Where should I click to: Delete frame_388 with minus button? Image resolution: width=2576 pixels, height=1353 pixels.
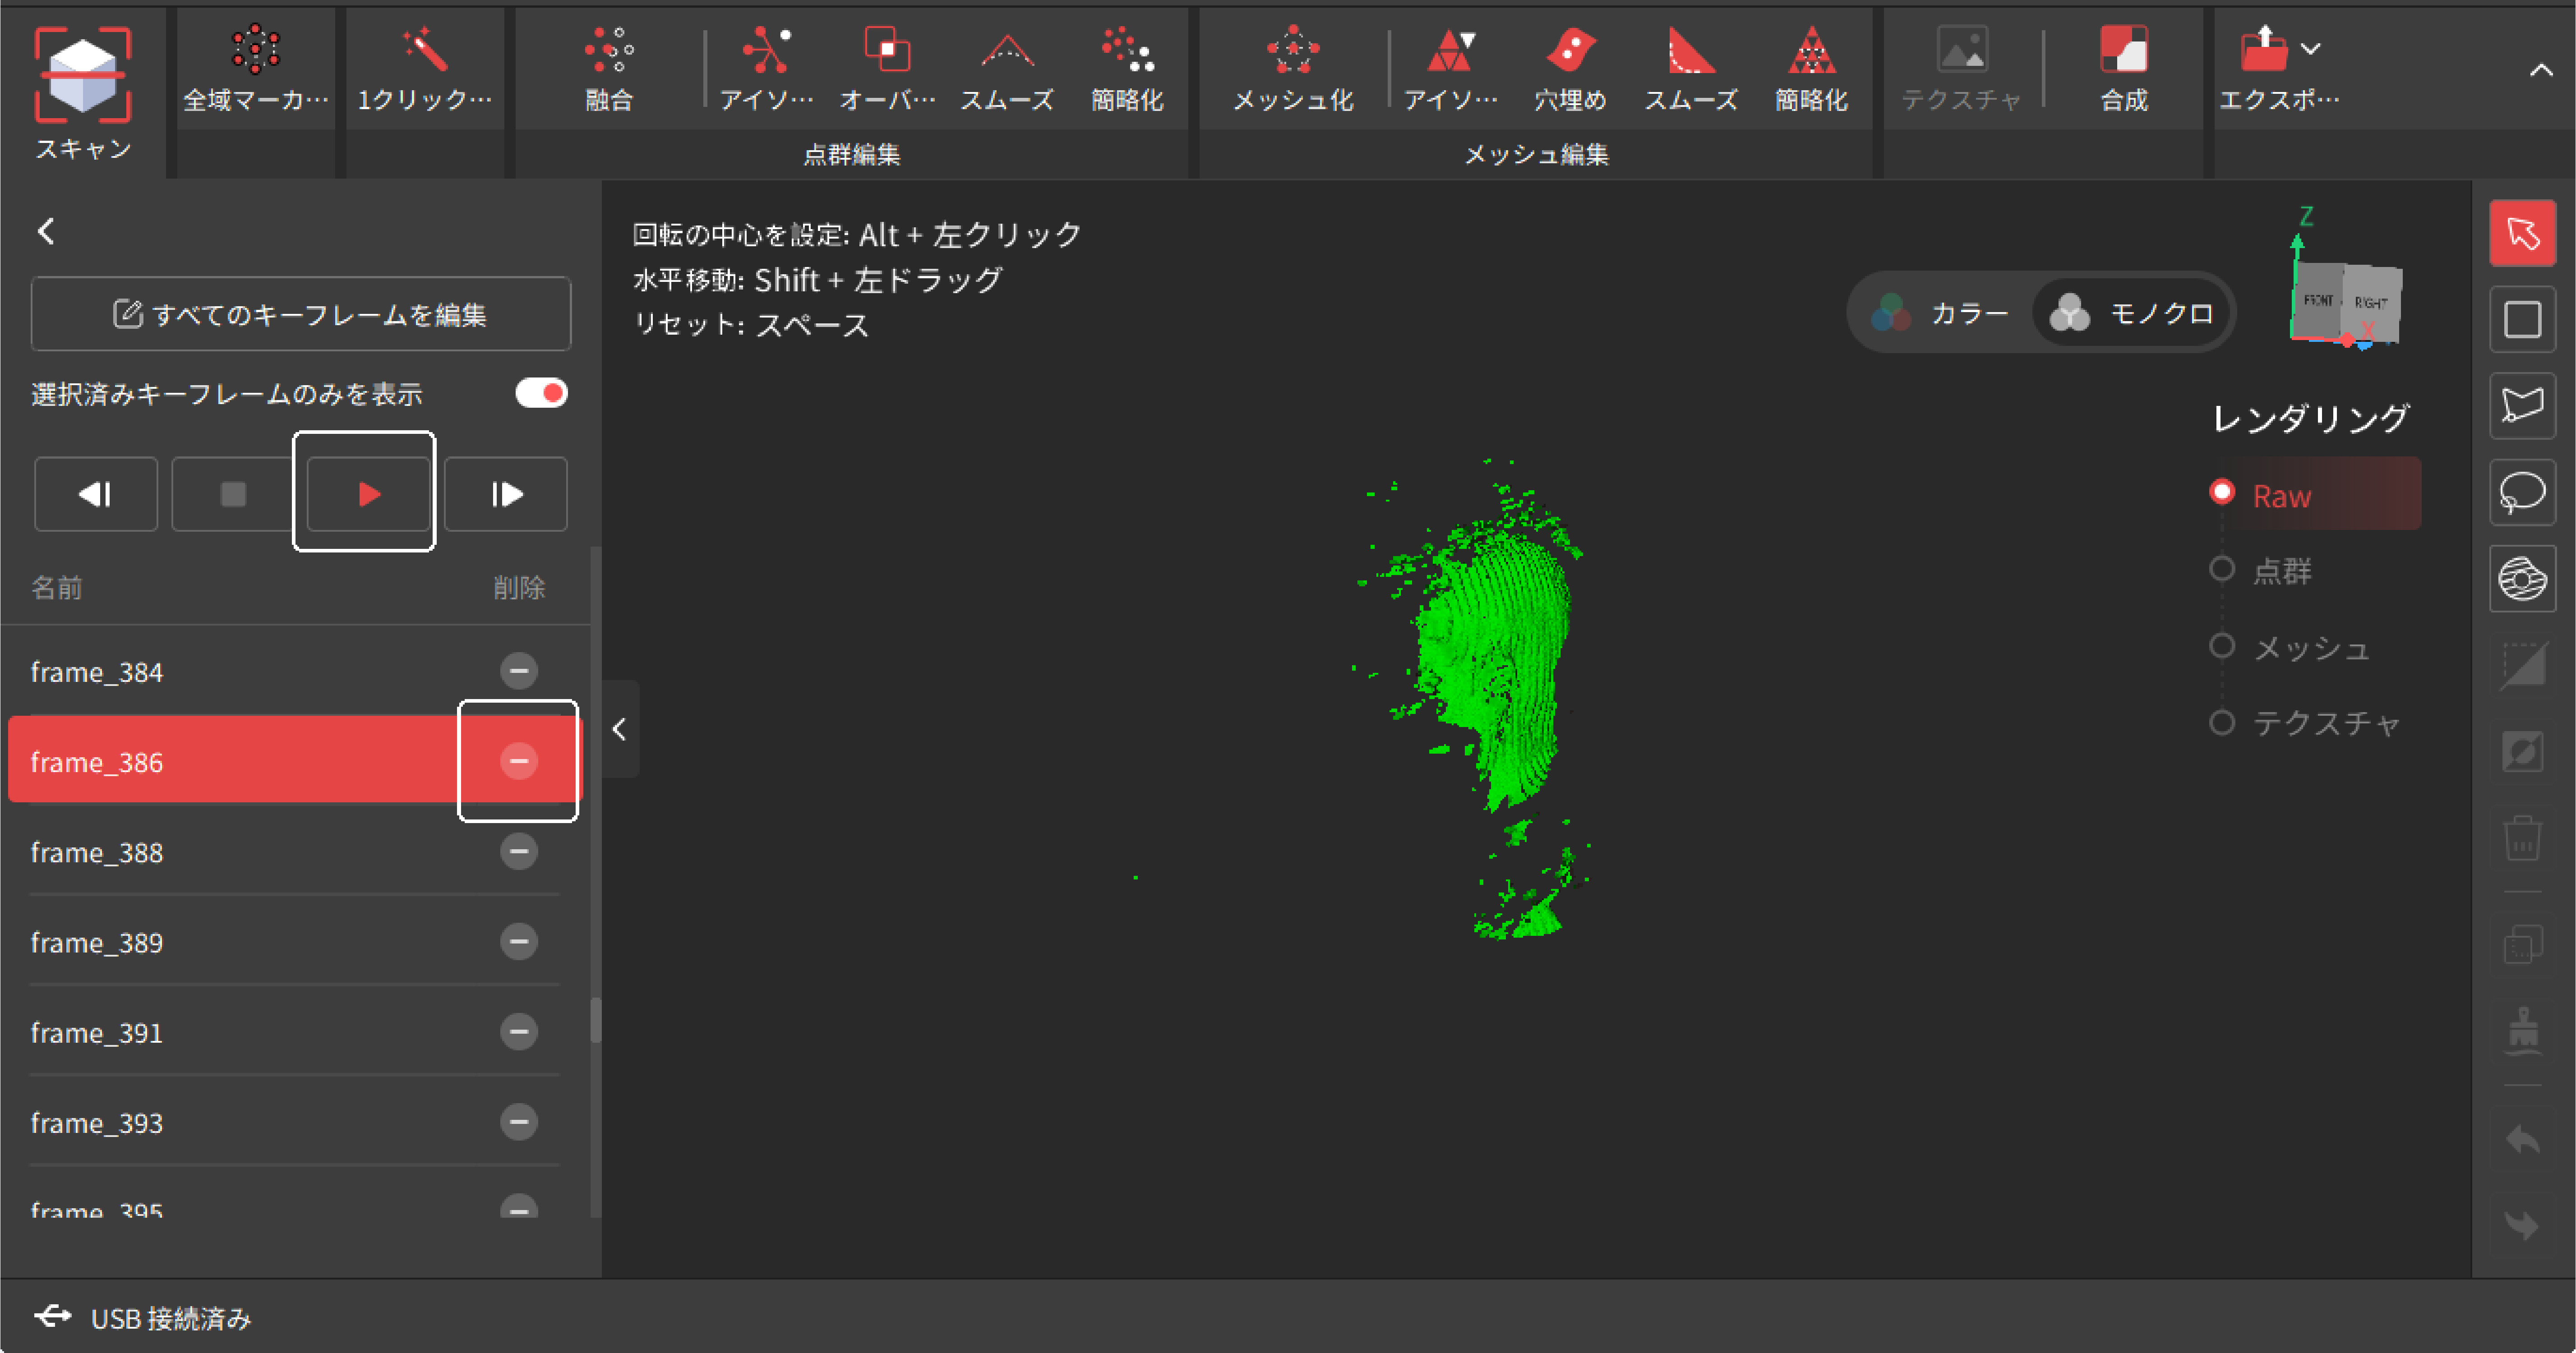pyautogui.click(x=519, y=851)
